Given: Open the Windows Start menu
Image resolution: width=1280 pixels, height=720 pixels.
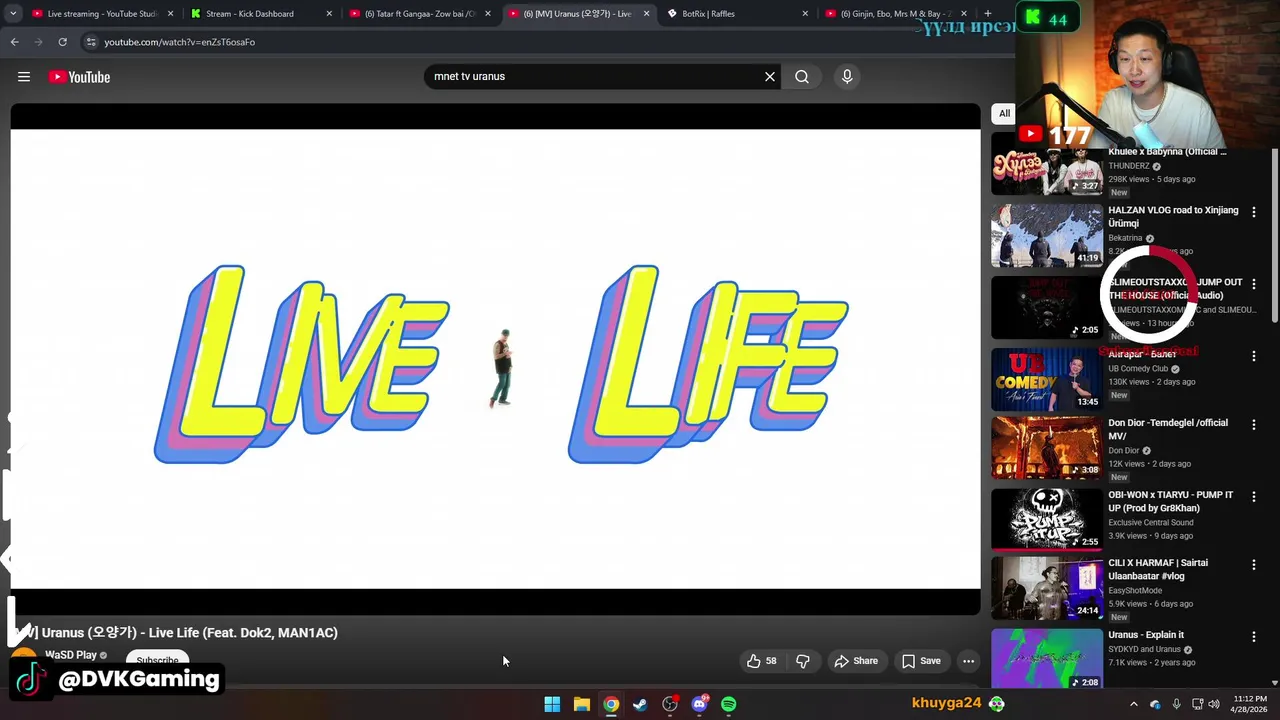Looking at the screenshot, I should point(552,704).
